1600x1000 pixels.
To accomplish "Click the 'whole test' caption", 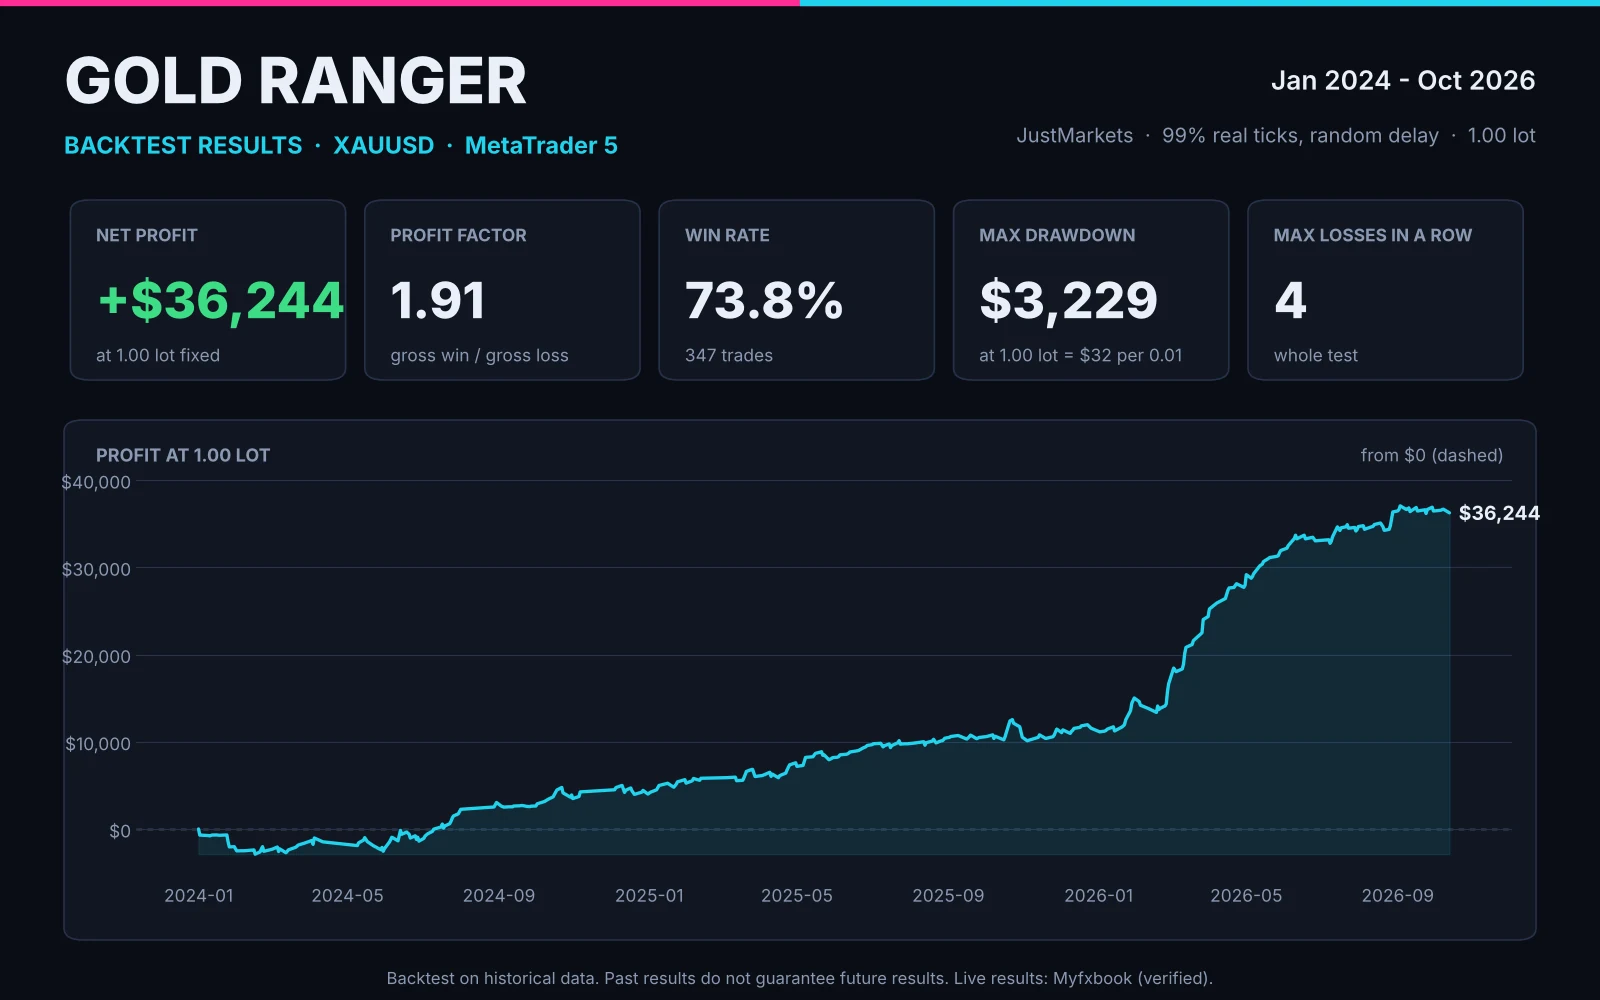I will (x=1316, y=355).
